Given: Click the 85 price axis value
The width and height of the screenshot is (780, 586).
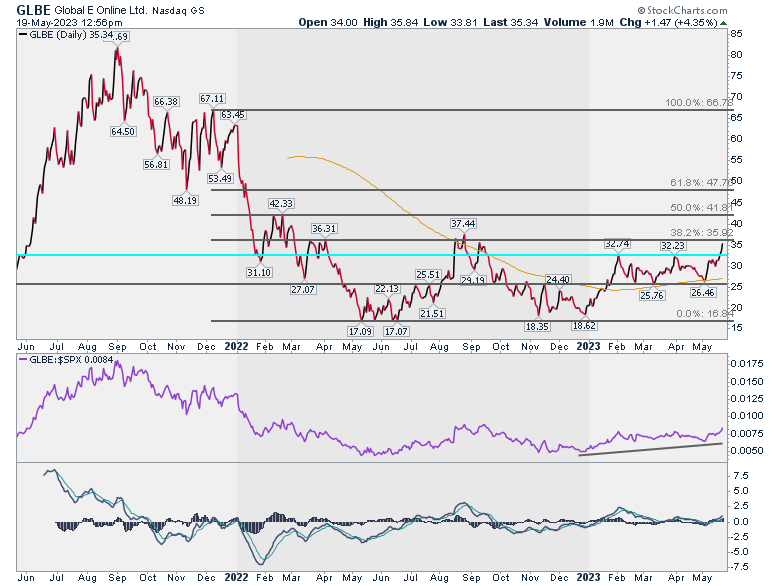Looking at the screenshot, I should tap(736, 34).
